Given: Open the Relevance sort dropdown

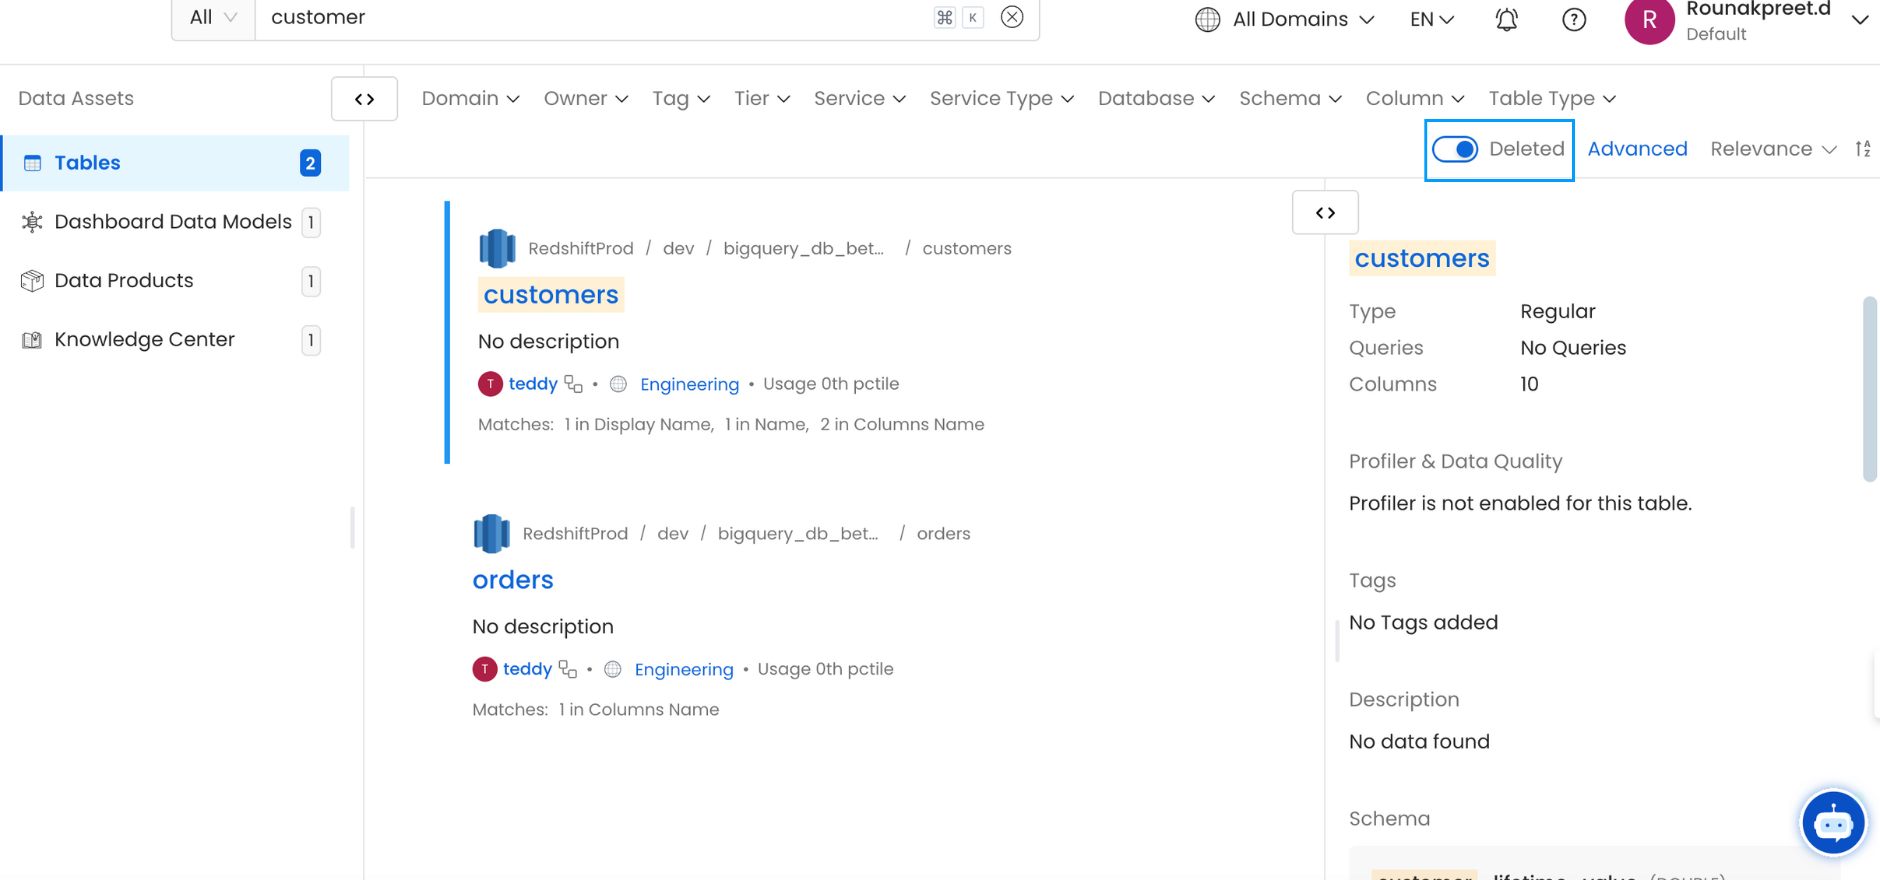Looking at the screenshot, I should 1772,149.
